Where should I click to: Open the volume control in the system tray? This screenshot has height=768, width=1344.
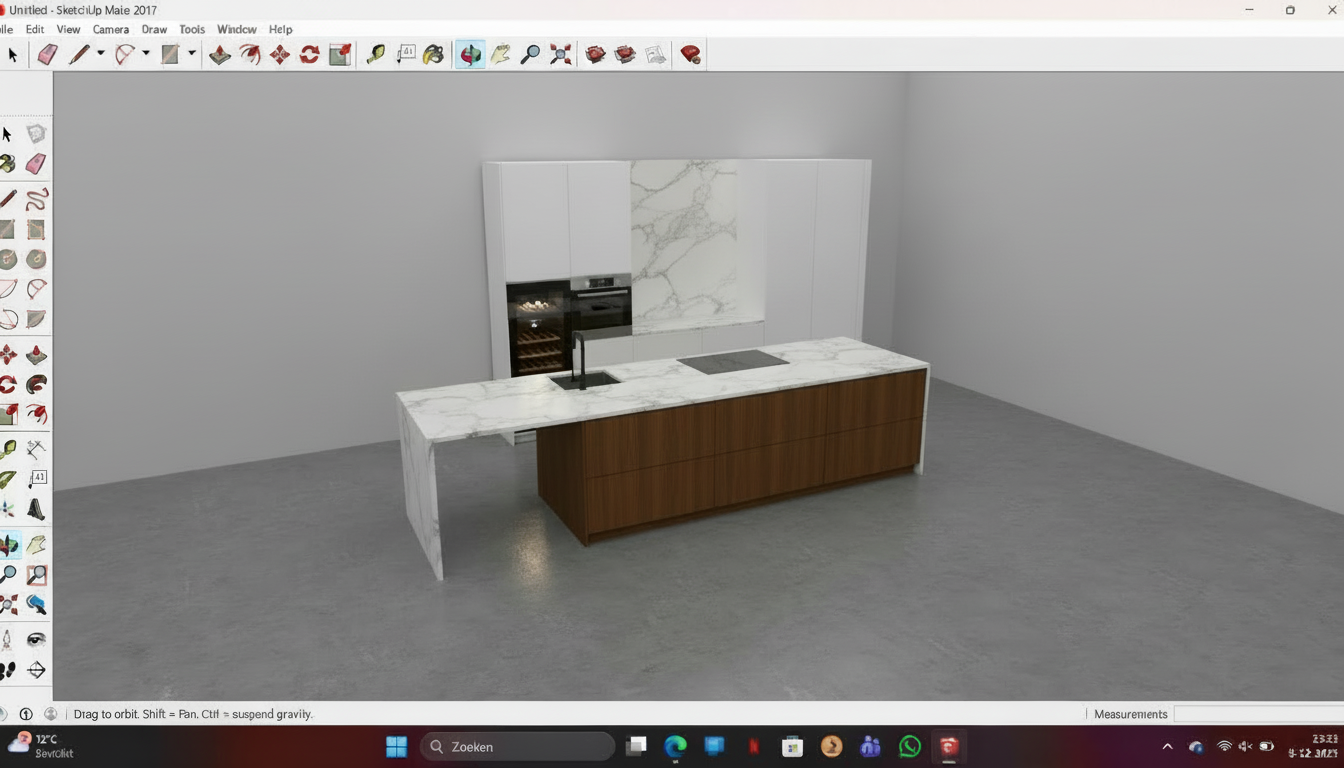tap(1244, 746)
